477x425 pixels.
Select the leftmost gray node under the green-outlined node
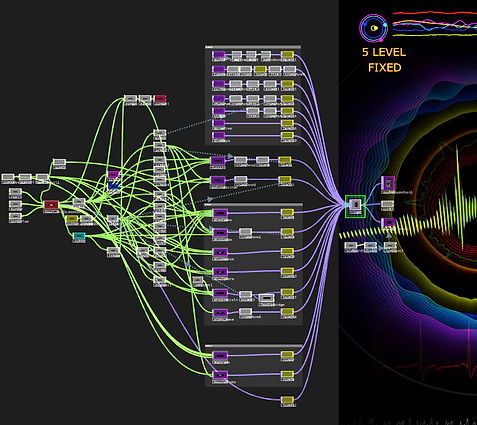[x=350, y=246]
